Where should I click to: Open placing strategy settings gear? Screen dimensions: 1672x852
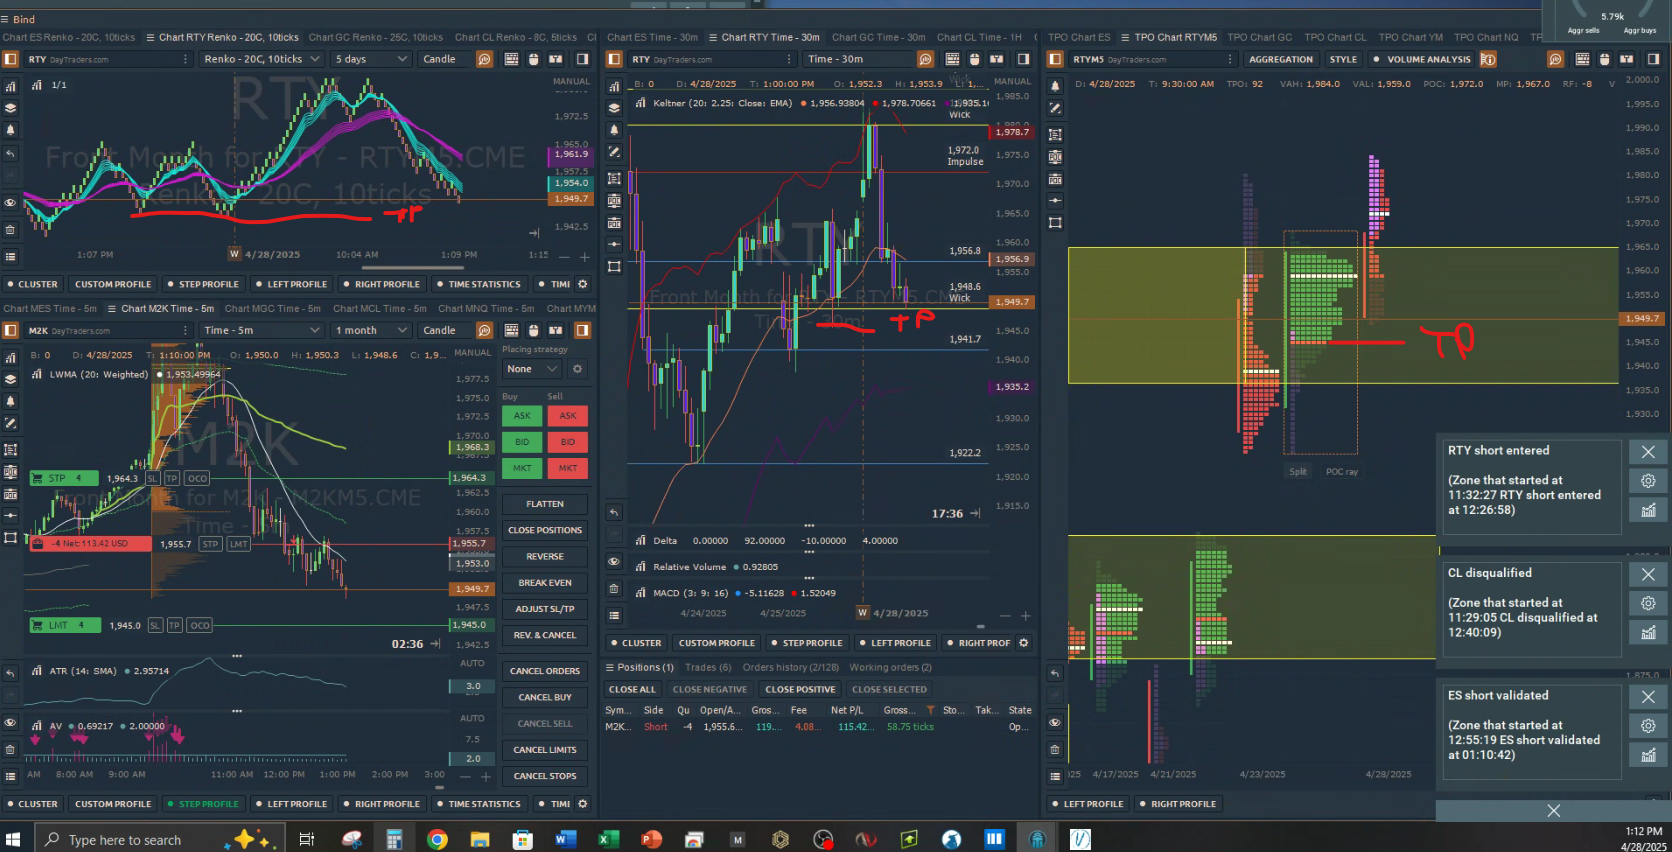577,369
